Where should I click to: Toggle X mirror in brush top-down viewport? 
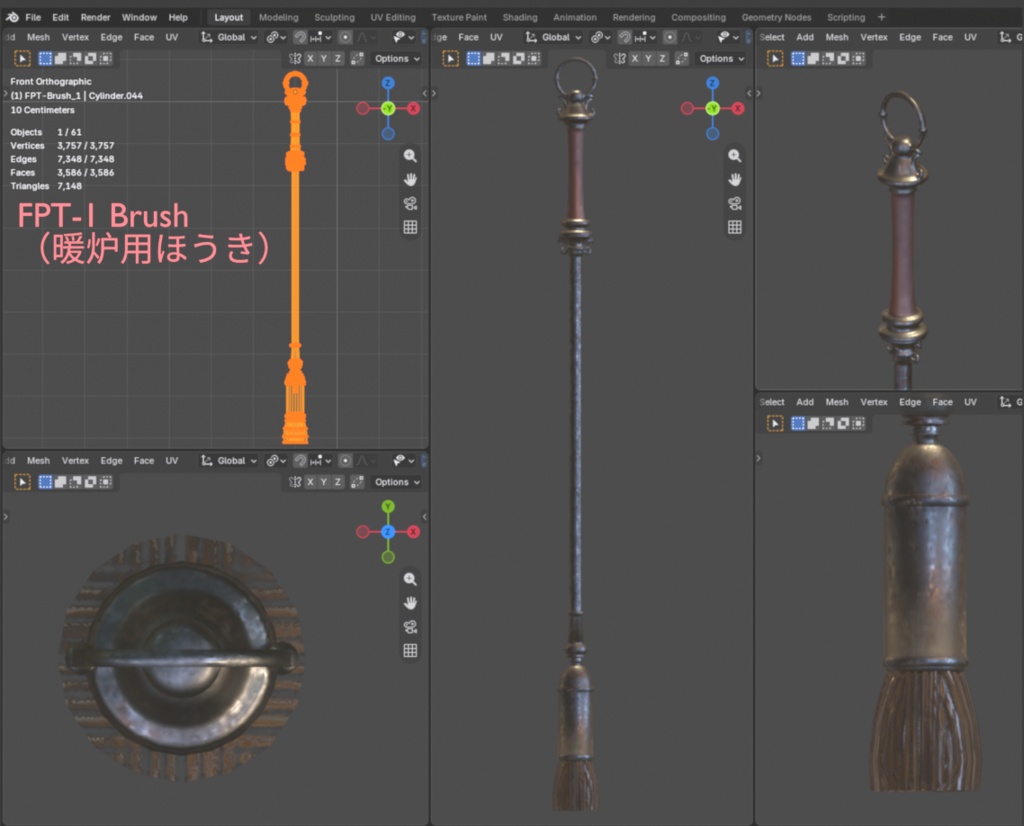pos(310,482)
